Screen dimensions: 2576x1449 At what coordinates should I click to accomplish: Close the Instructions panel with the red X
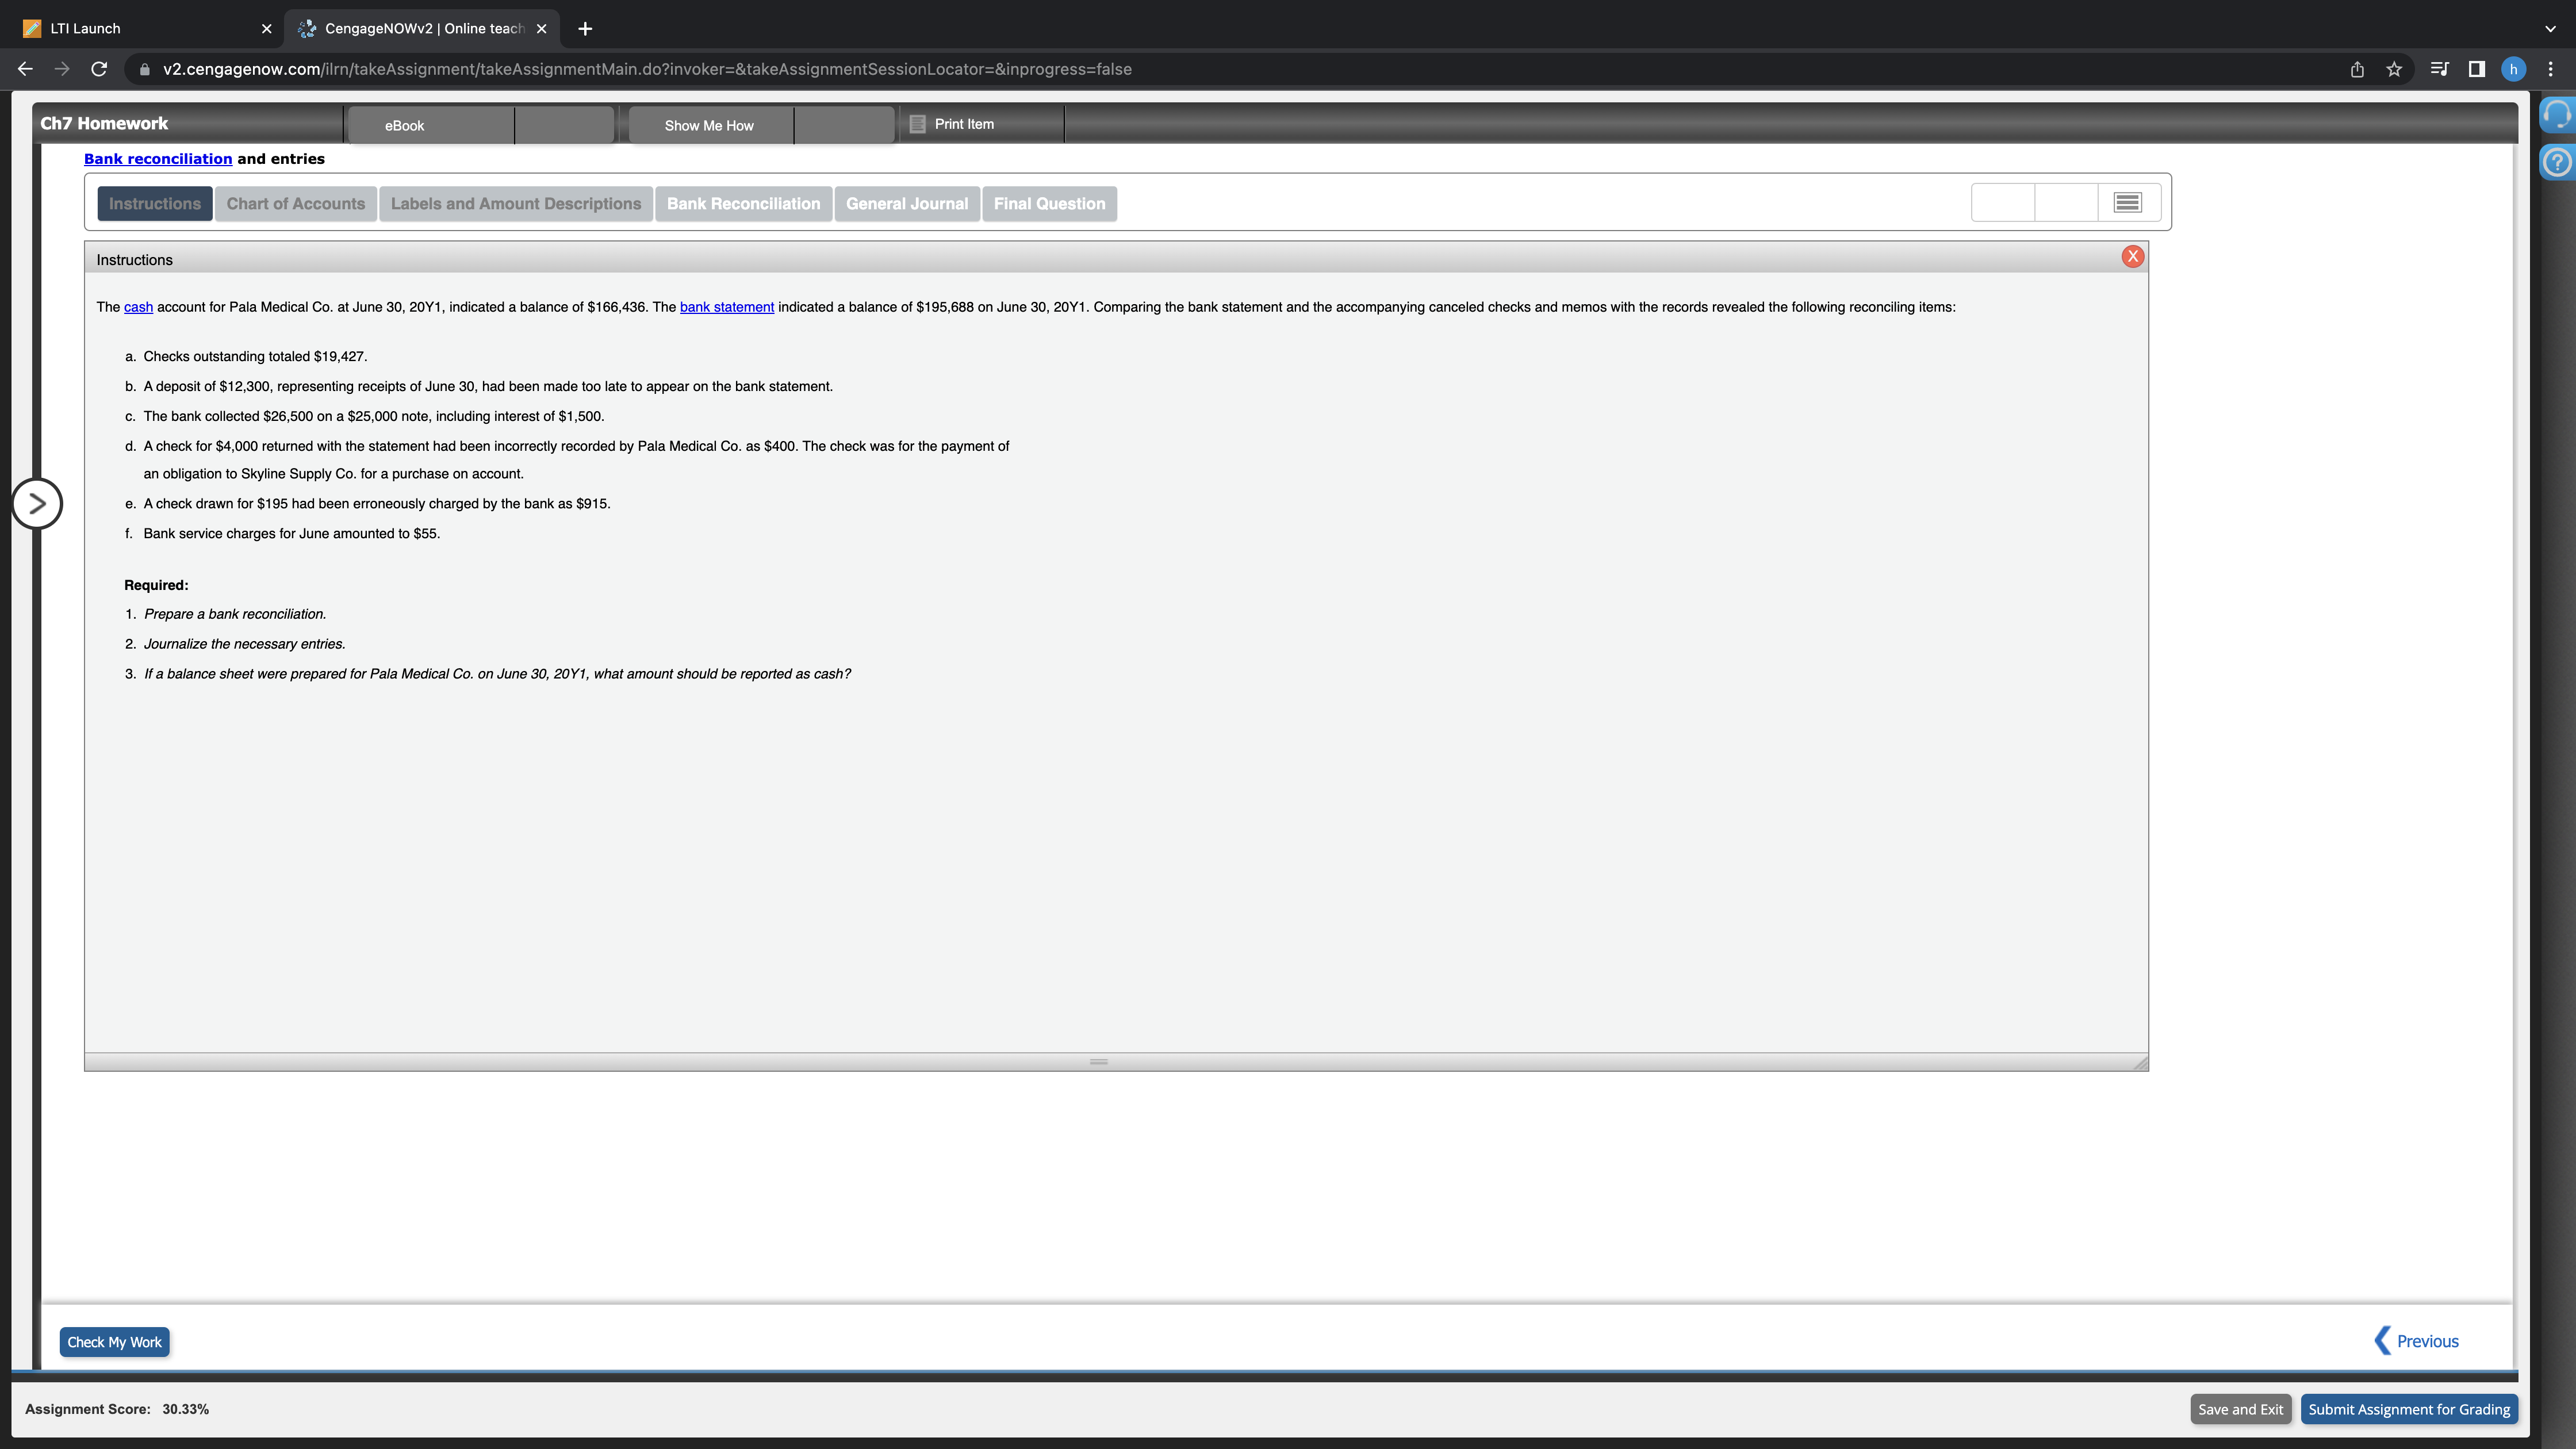tap(2132, 256)
